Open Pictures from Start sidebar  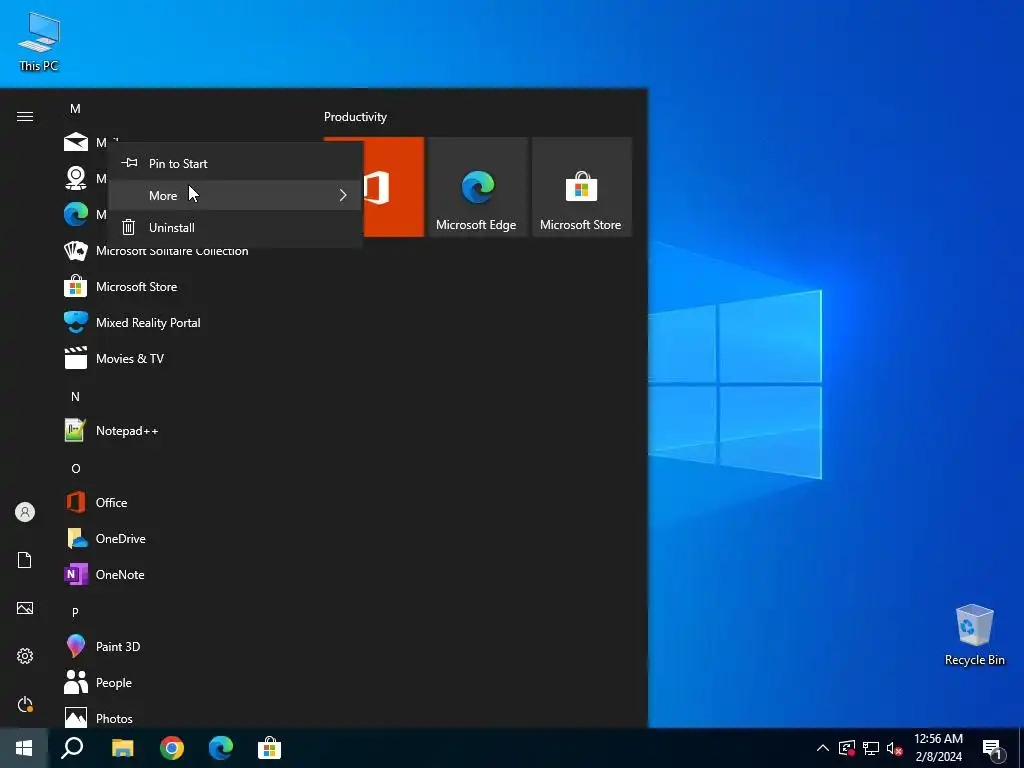tap(25, 608)
